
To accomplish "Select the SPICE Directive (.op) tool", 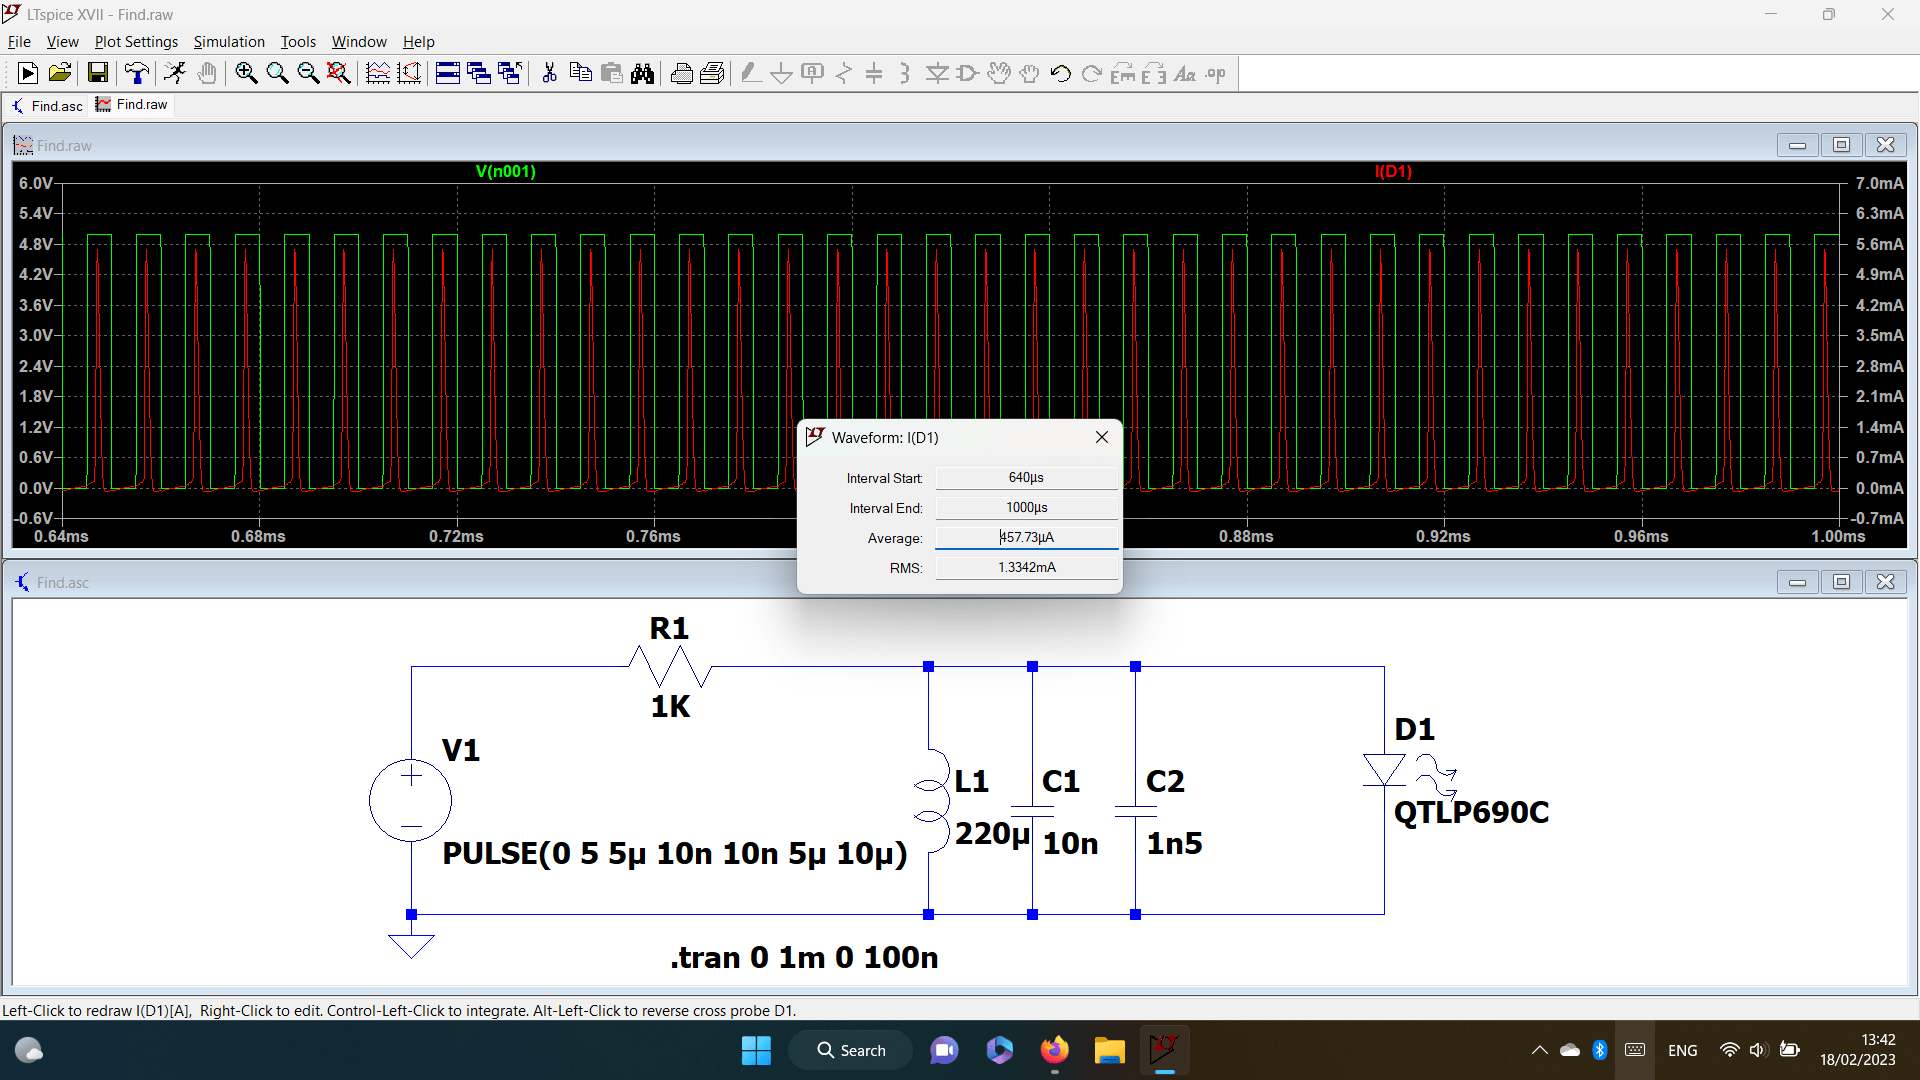I will click(x=1216, y=73).
